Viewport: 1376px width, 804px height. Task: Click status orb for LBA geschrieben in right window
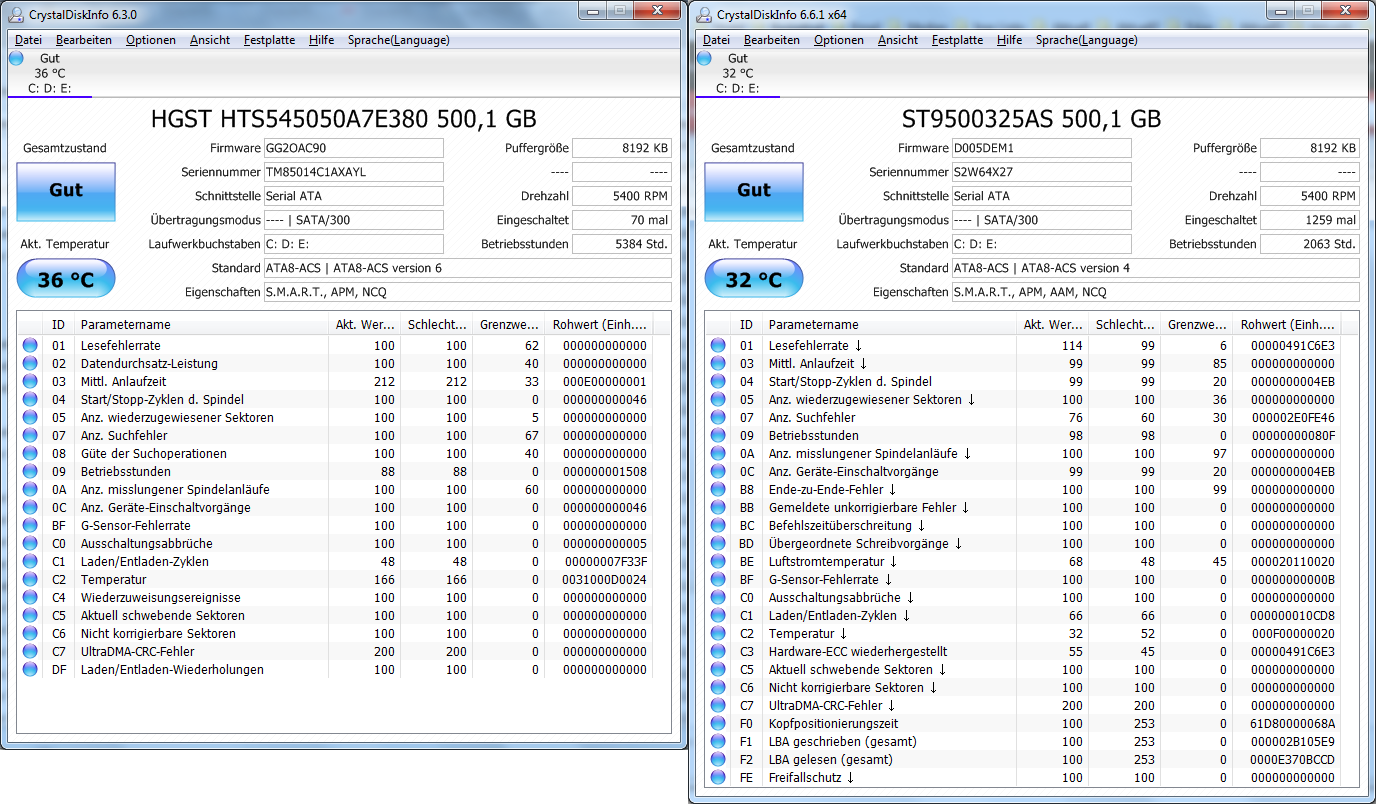[718, 742]
